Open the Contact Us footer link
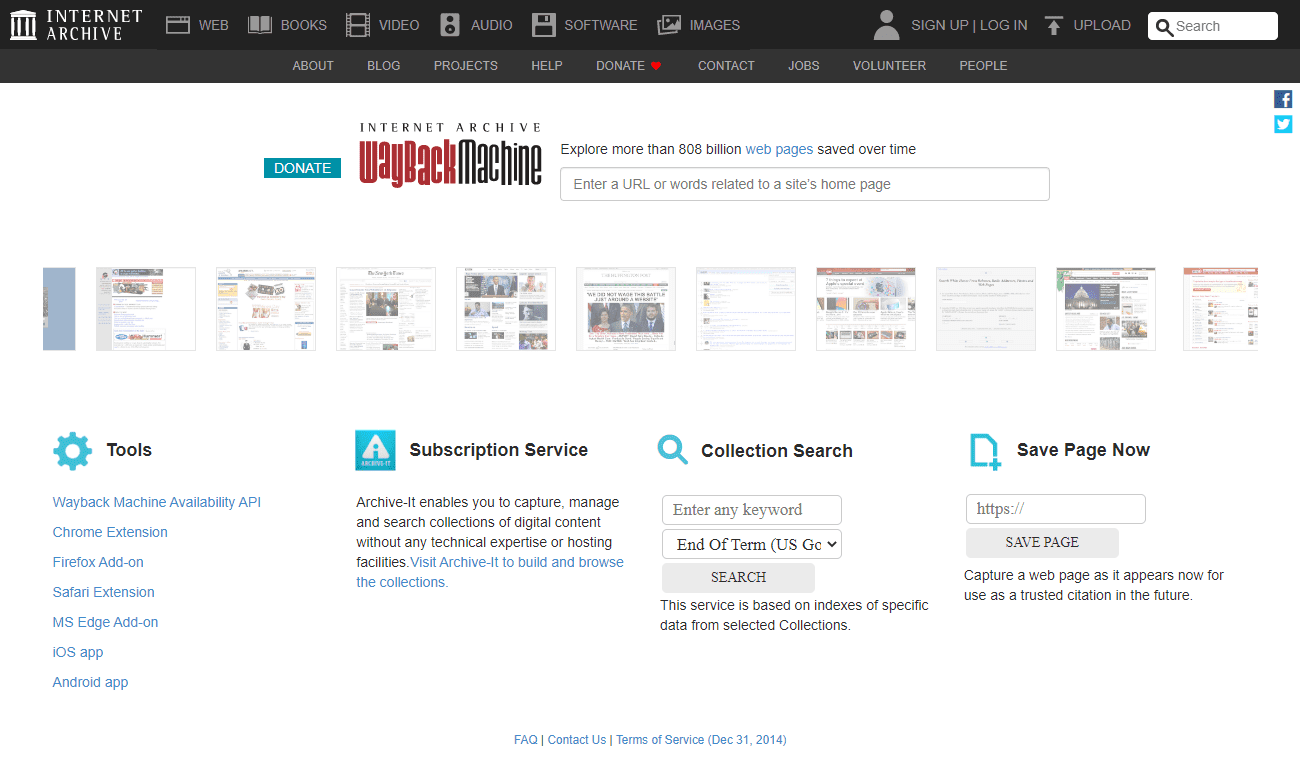Image resolution: width=1300 pixels, height=780 pixels. [x=577, y=740]
